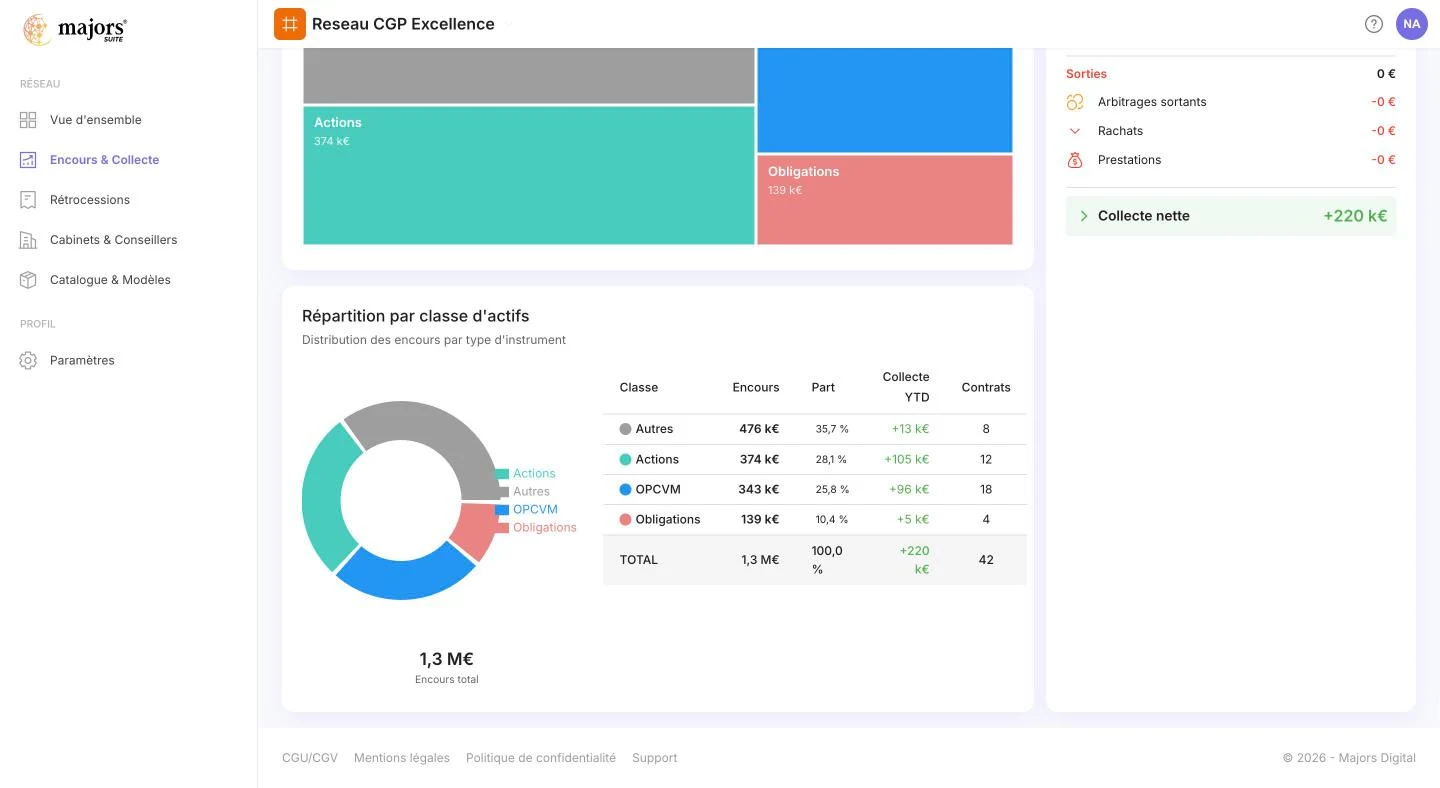Click the Autres legend label
Image resolution: width=1440 pixels, height=788 pixels.
tap(531, 492)
